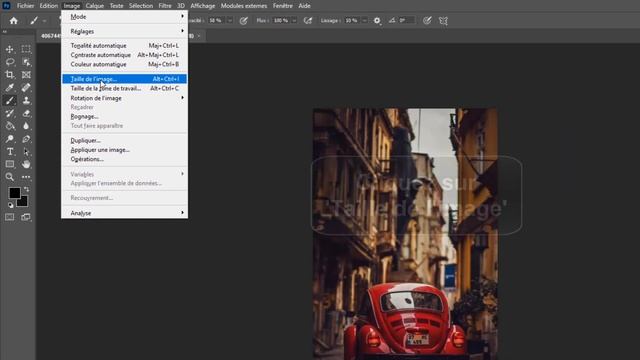Open the Flux percentage dropdown

point(294,20)
